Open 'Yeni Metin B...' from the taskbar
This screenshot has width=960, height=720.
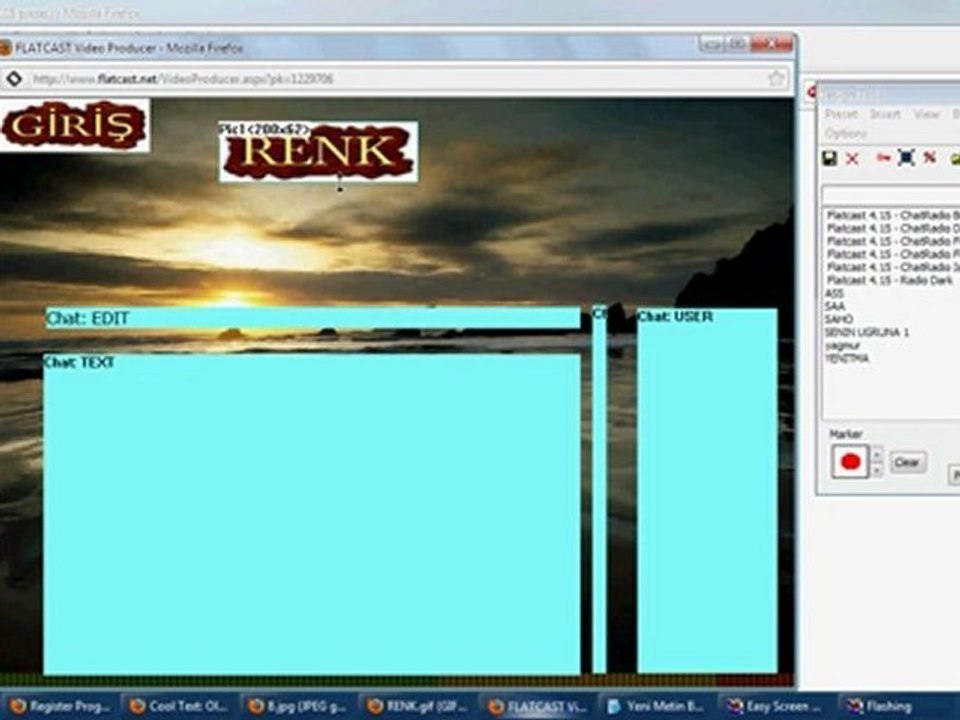click(656, 707)
